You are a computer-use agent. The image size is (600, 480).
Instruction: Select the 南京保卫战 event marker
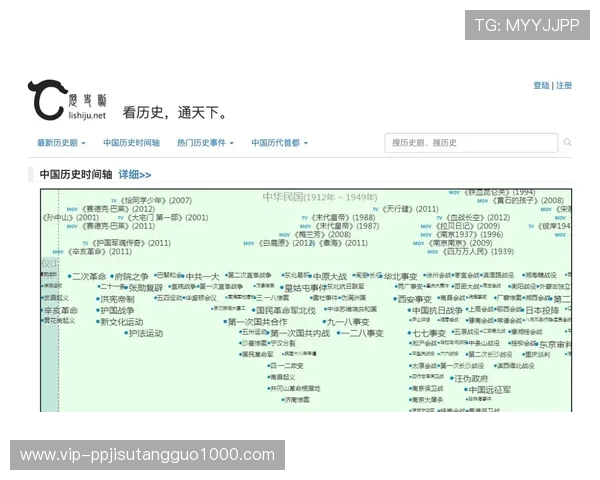point(427,389)
